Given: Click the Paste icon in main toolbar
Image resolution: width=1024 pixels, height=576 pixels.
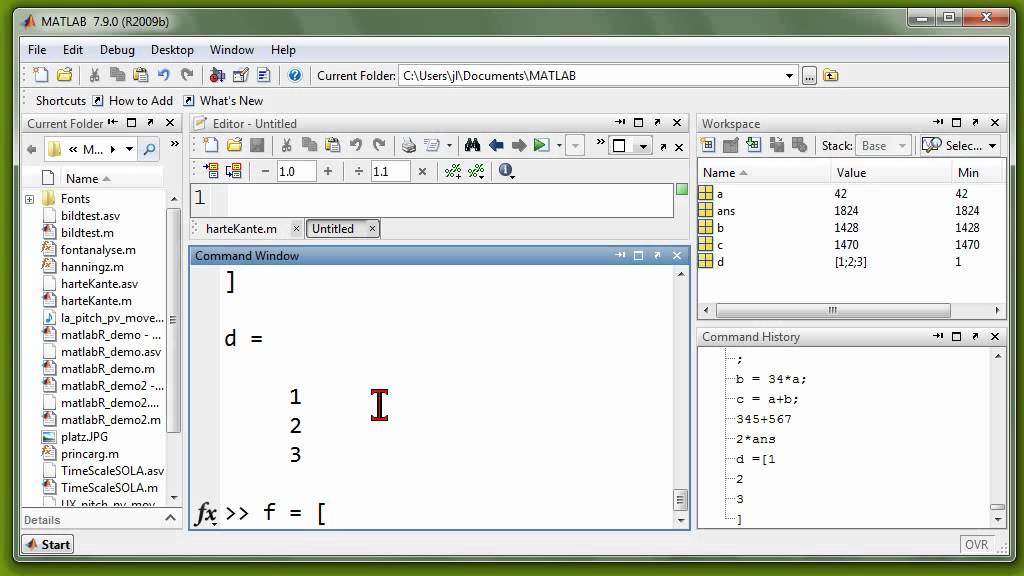Looking at the screenshot, I should 140,75.
